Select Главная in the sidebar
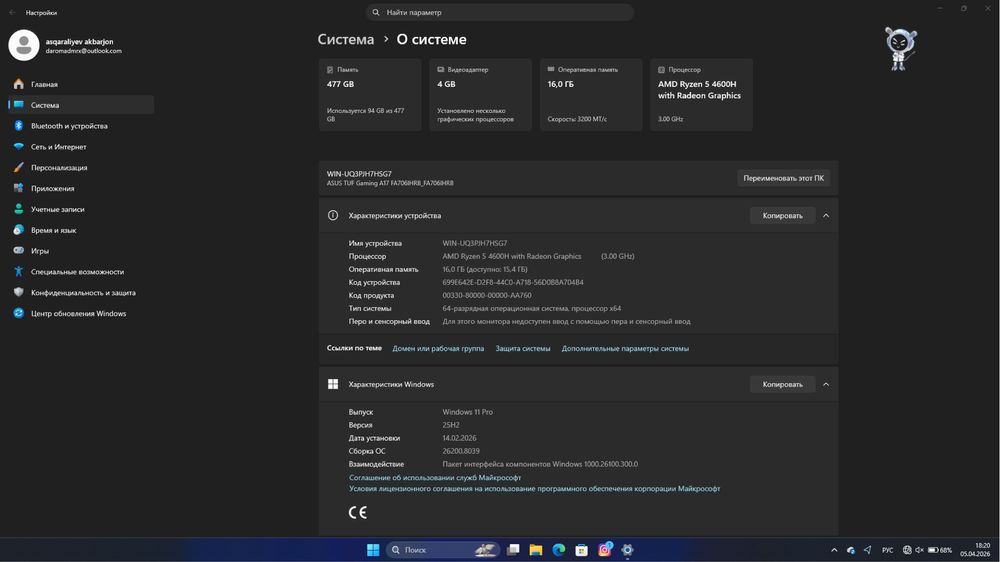Viewport: 1000px width, 562px height. pos(44,85)
